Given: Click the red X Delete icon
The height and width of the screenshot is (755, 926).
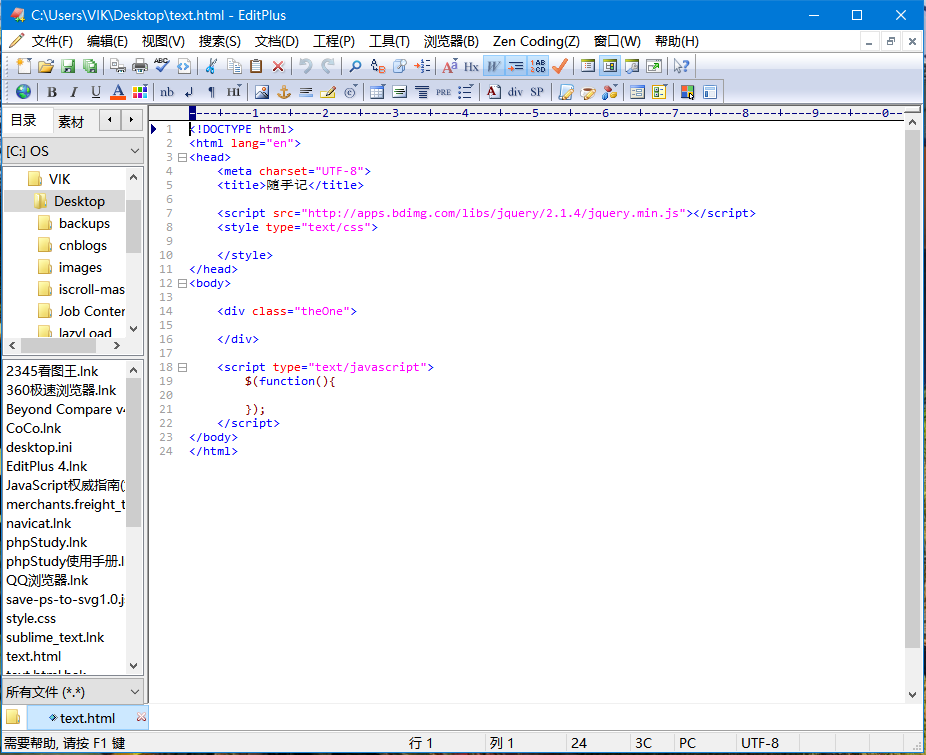Looking at the screenshot, I should [x=278, y=66].
